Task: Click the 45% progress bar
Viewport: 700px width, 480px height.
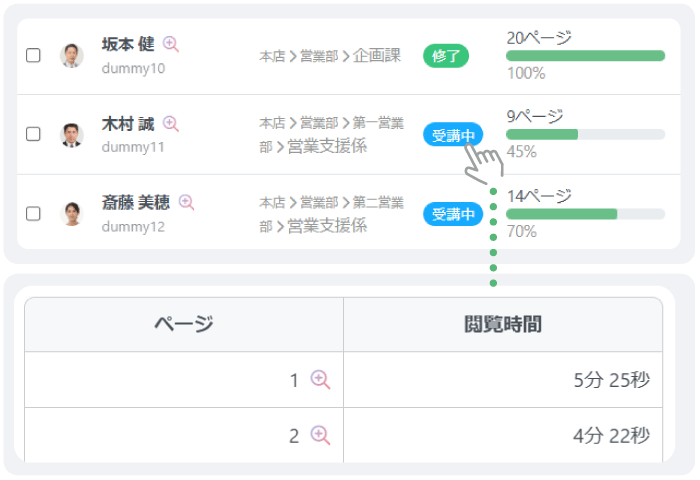Action: pyautogui.click(x=585, y=135)
